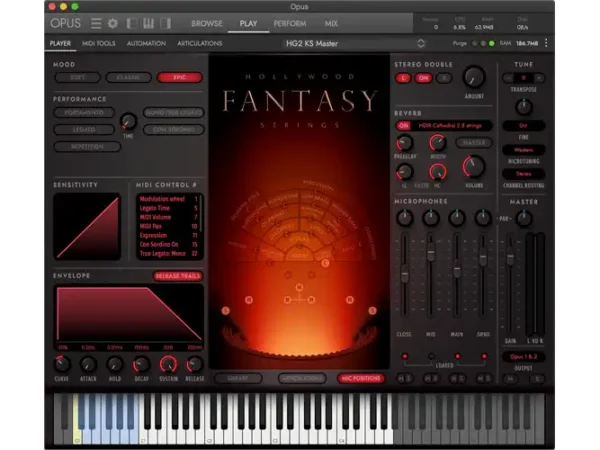Click the Reverb Master button
The image size is (600, 450).
pos(474,142)
